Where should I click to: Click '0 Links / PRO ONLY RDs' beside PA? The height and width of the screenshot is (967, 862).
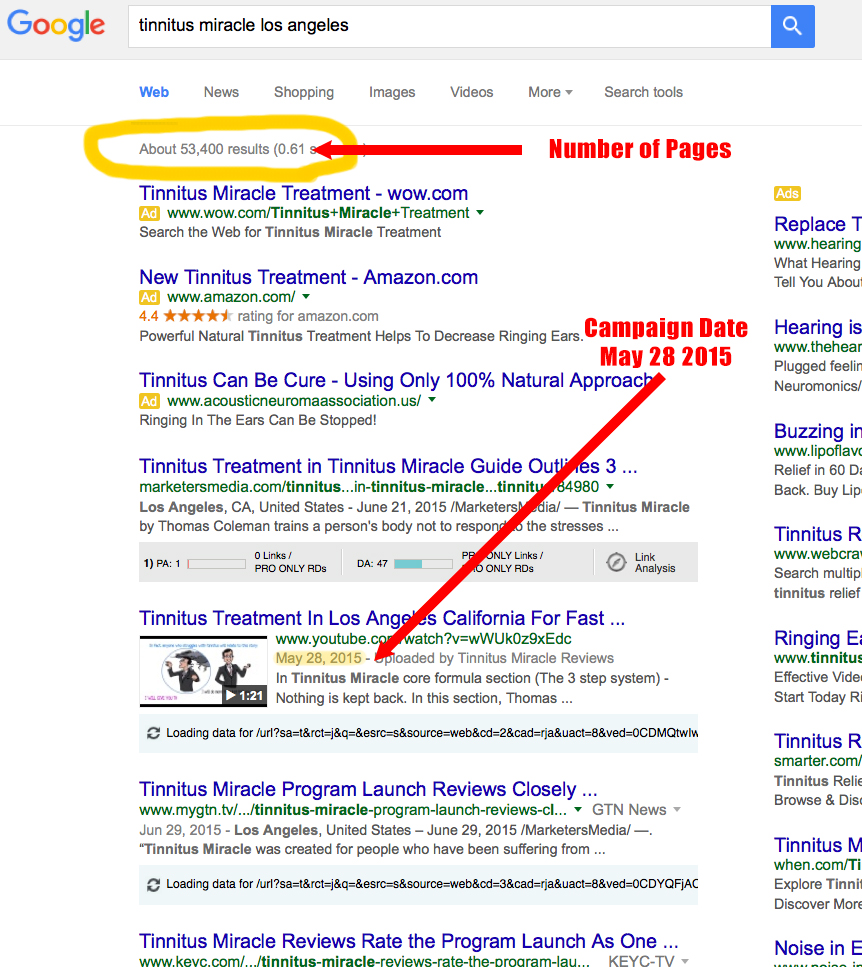[x=290, y=562]
